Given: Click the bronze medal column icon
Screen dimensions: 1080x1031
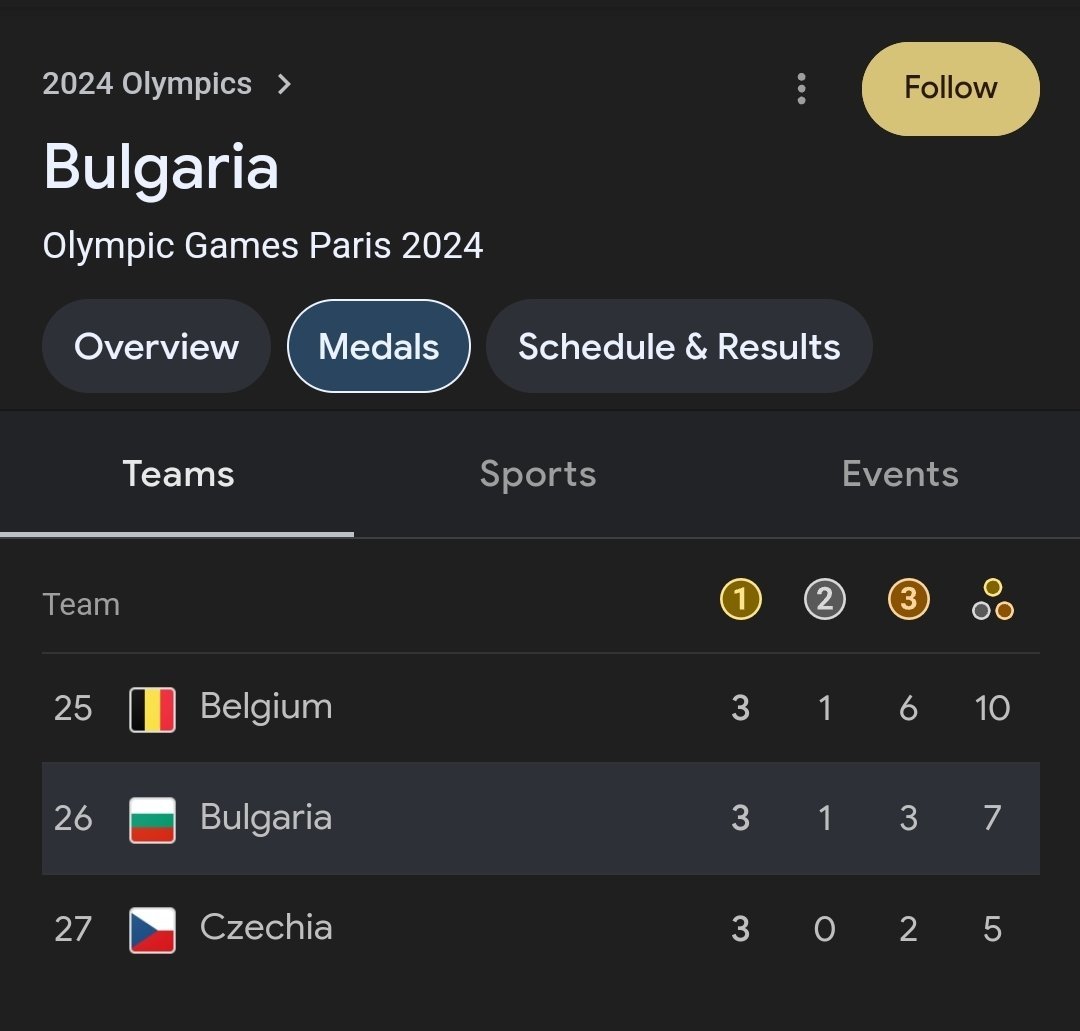Looking at the screenshot, I should (908, 600).
